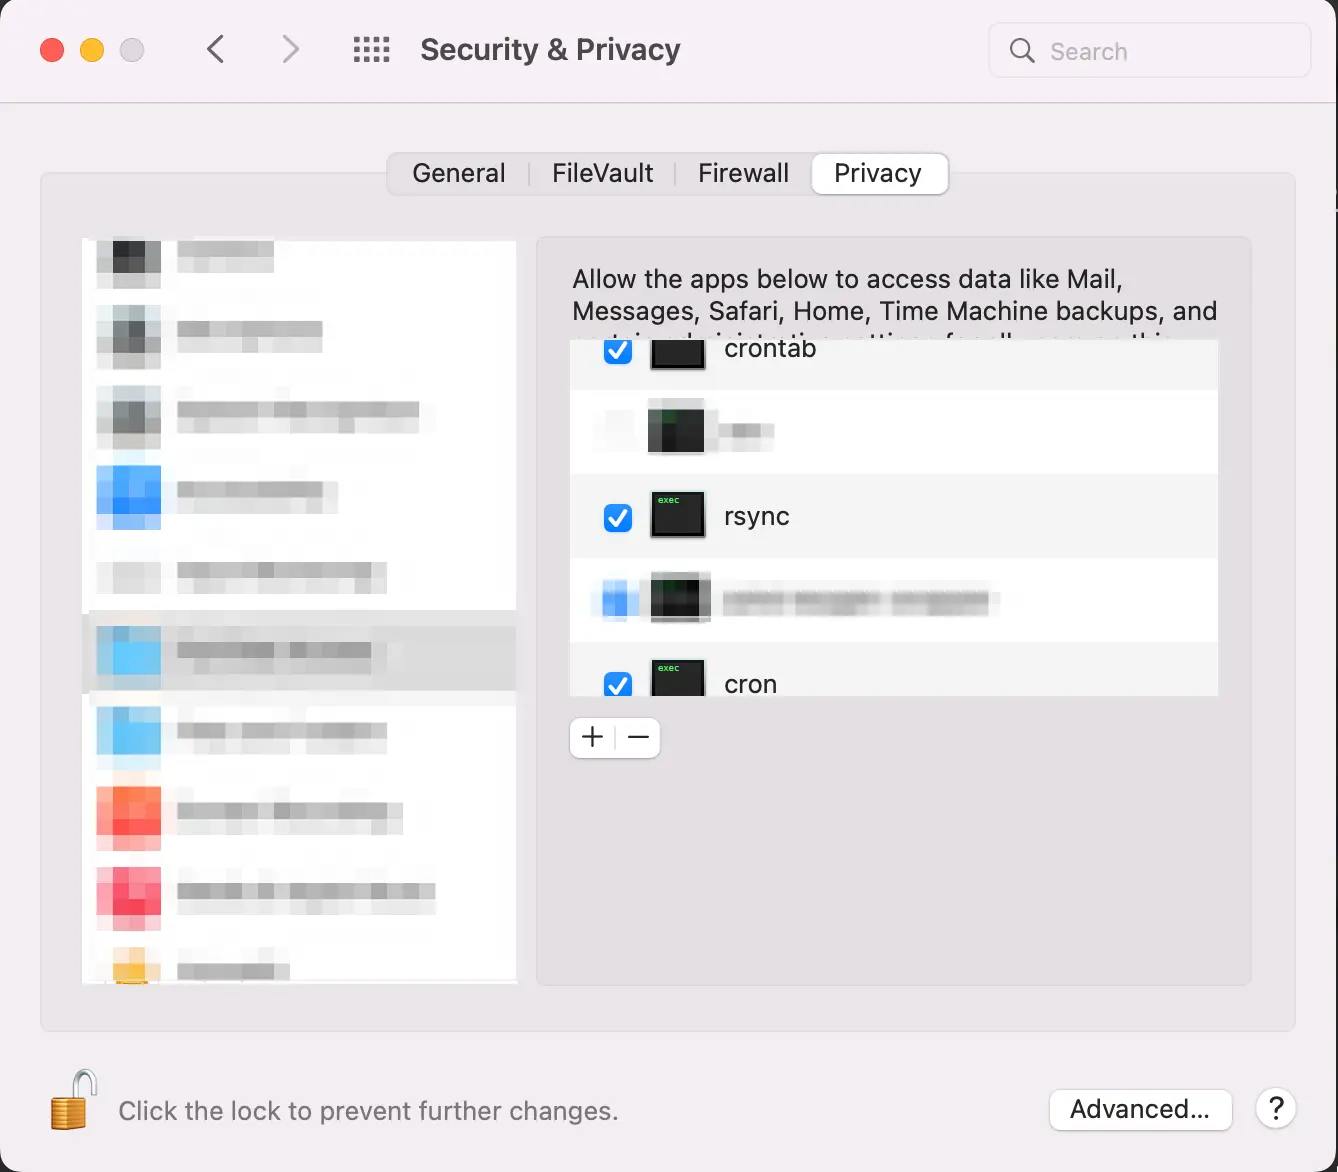Switch to the General tab
1338x1172 pixels.
point(459,174)
